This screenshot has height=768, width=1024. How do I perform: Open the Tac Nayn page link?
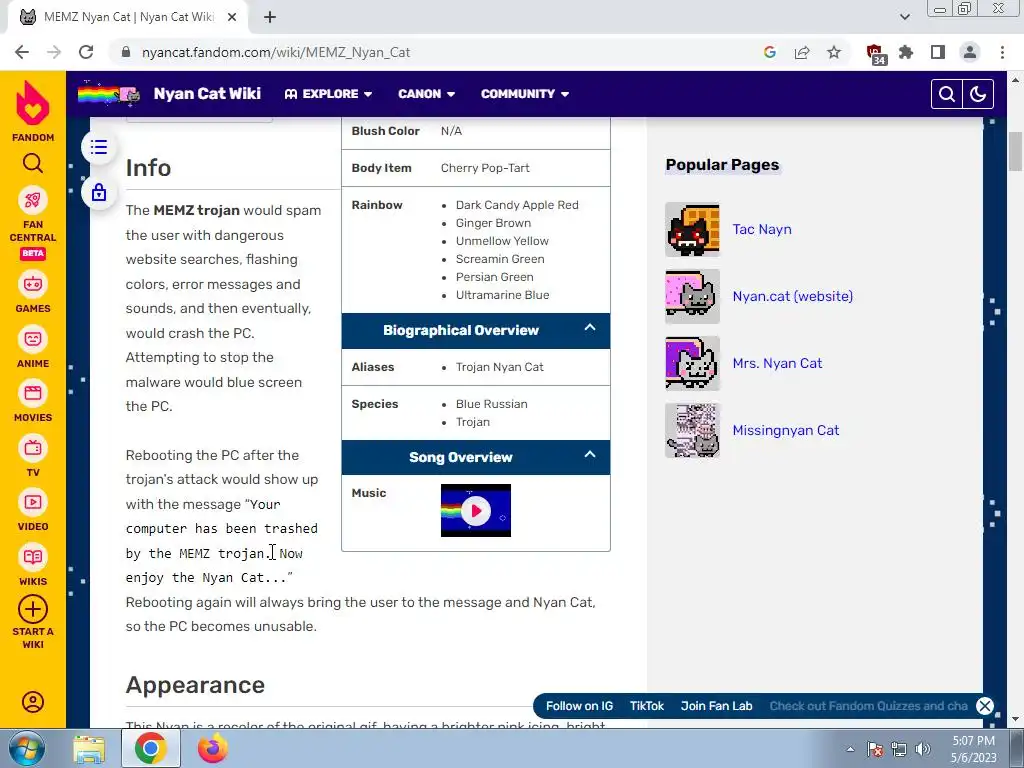click(761, 229)
